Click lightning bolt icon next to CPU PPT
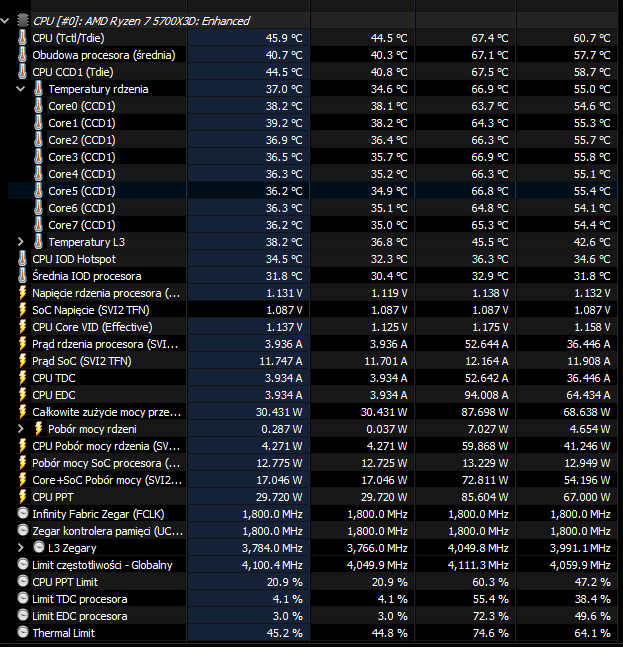Screen dimensions: 623x647 [23, 497]
